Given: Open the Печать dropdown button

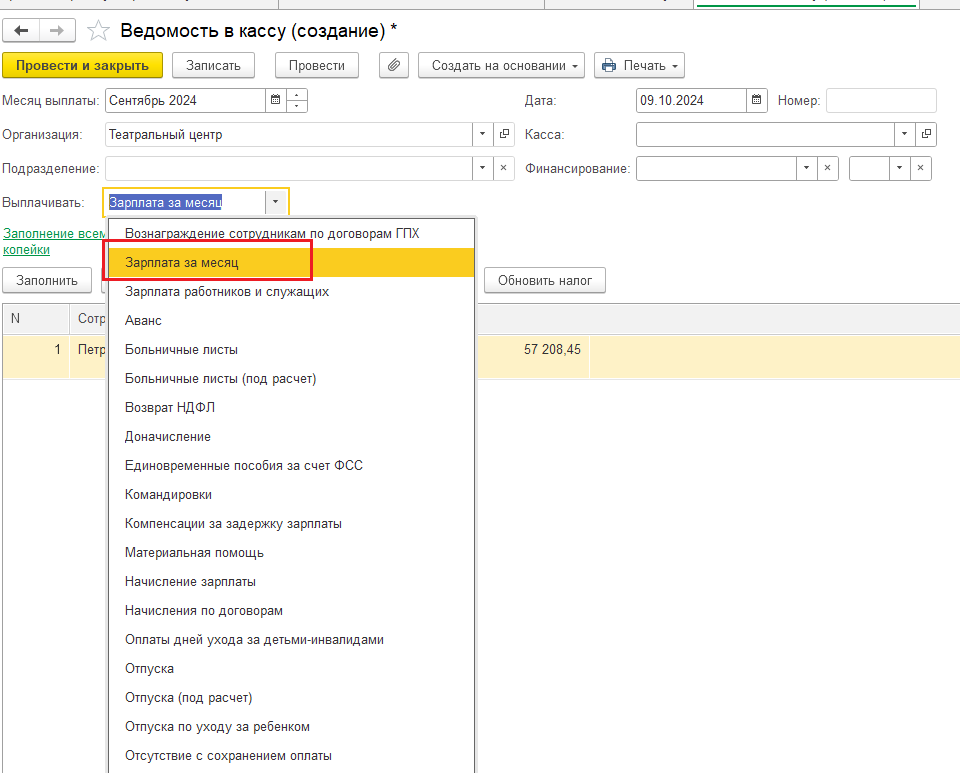Looking at the screenshot, I should (x=639, y=65).
